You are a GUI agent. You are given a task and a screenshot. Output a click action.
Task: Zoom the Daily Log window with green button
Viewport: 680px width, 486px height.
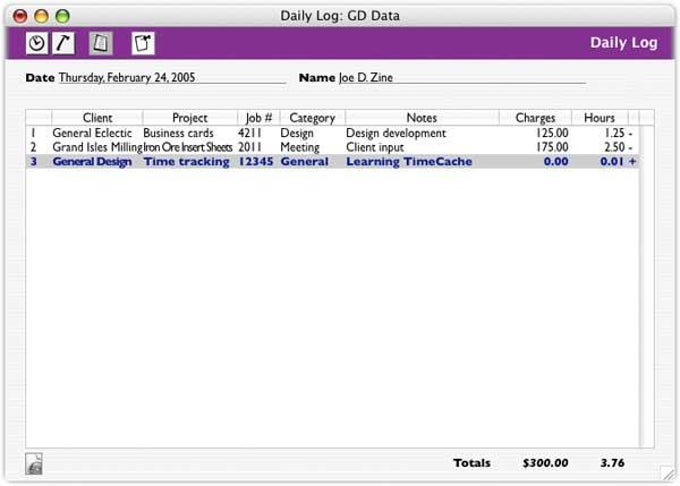pyautogui.click(x=62, y=16)
